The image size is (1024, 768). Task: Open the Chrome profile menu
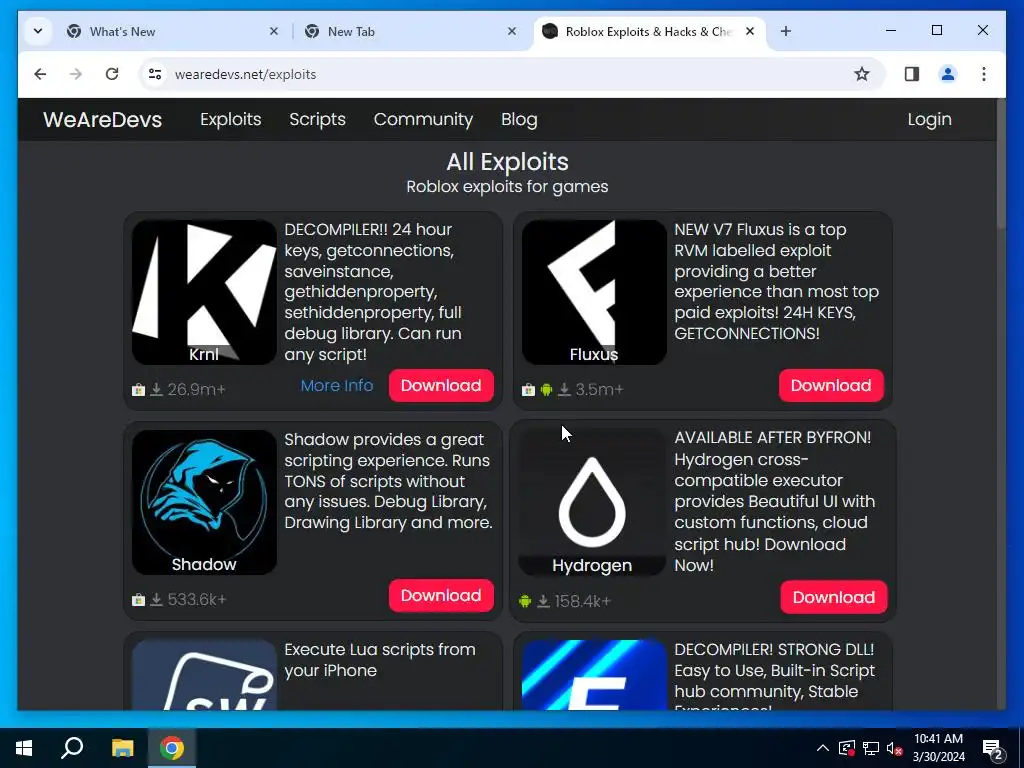(948, 74)
